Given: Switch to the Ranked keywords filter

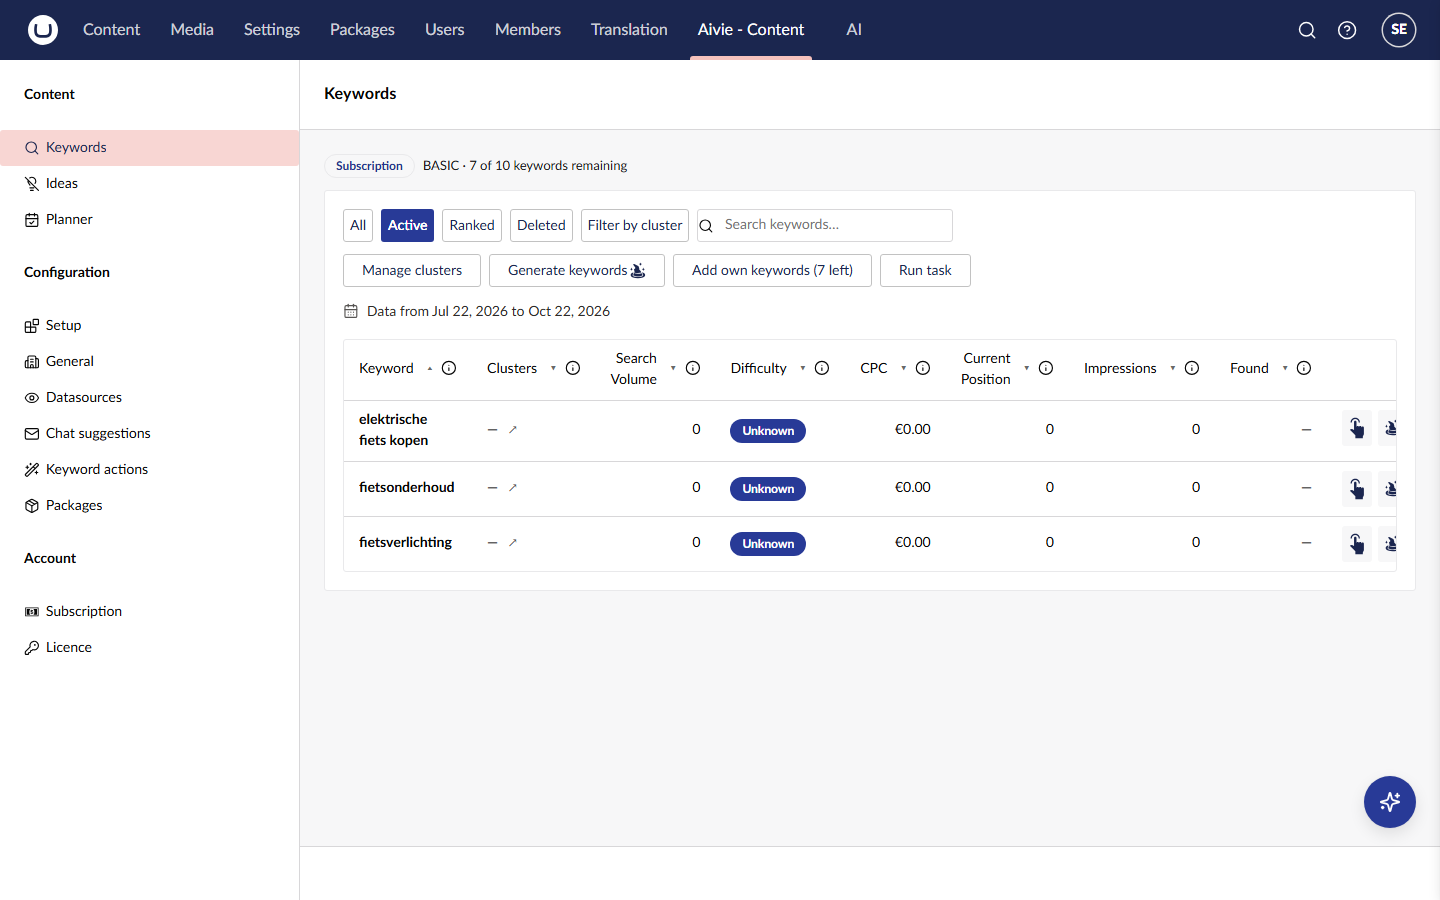Looking at the screenshot, I should click(x=472, y=225).
